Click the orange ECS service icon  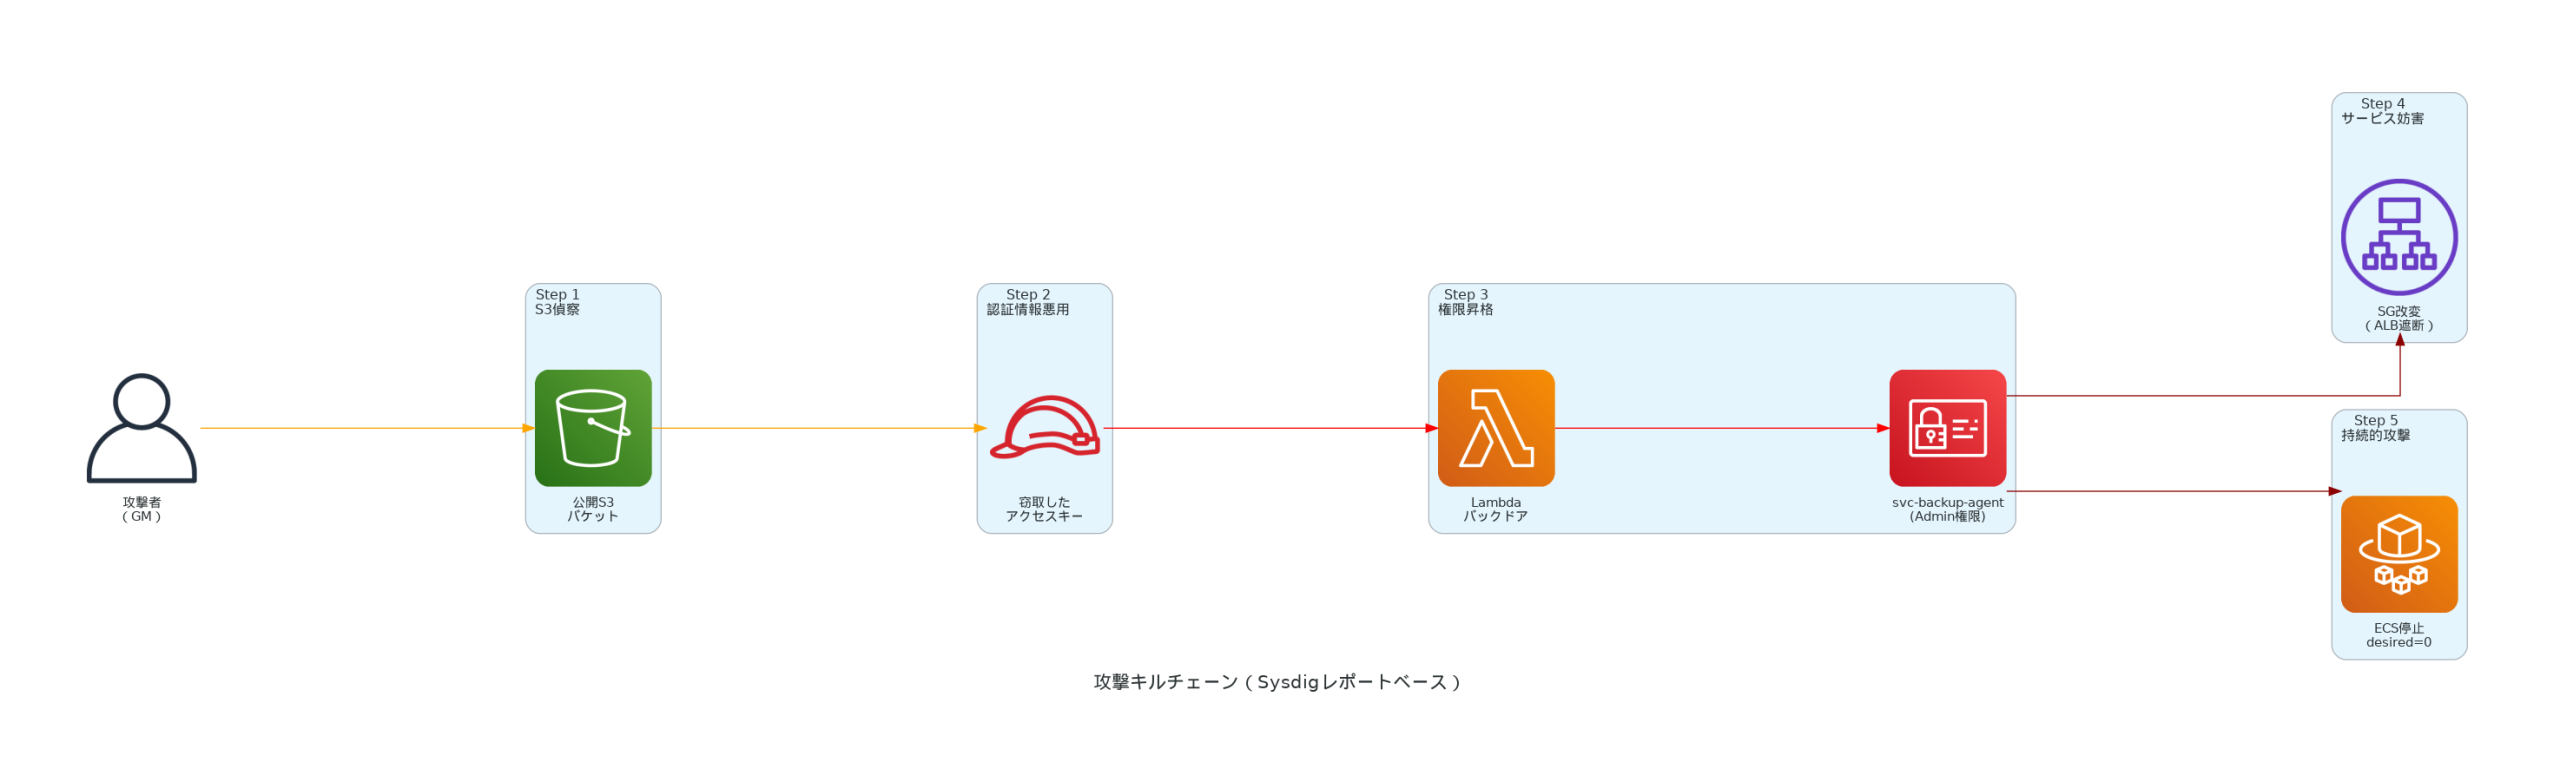(2398, 554)
